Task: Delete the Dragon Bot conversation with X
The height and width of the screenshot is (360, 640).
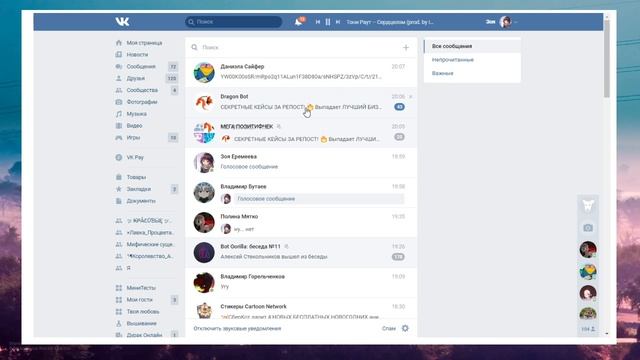Action: point(411,97)
